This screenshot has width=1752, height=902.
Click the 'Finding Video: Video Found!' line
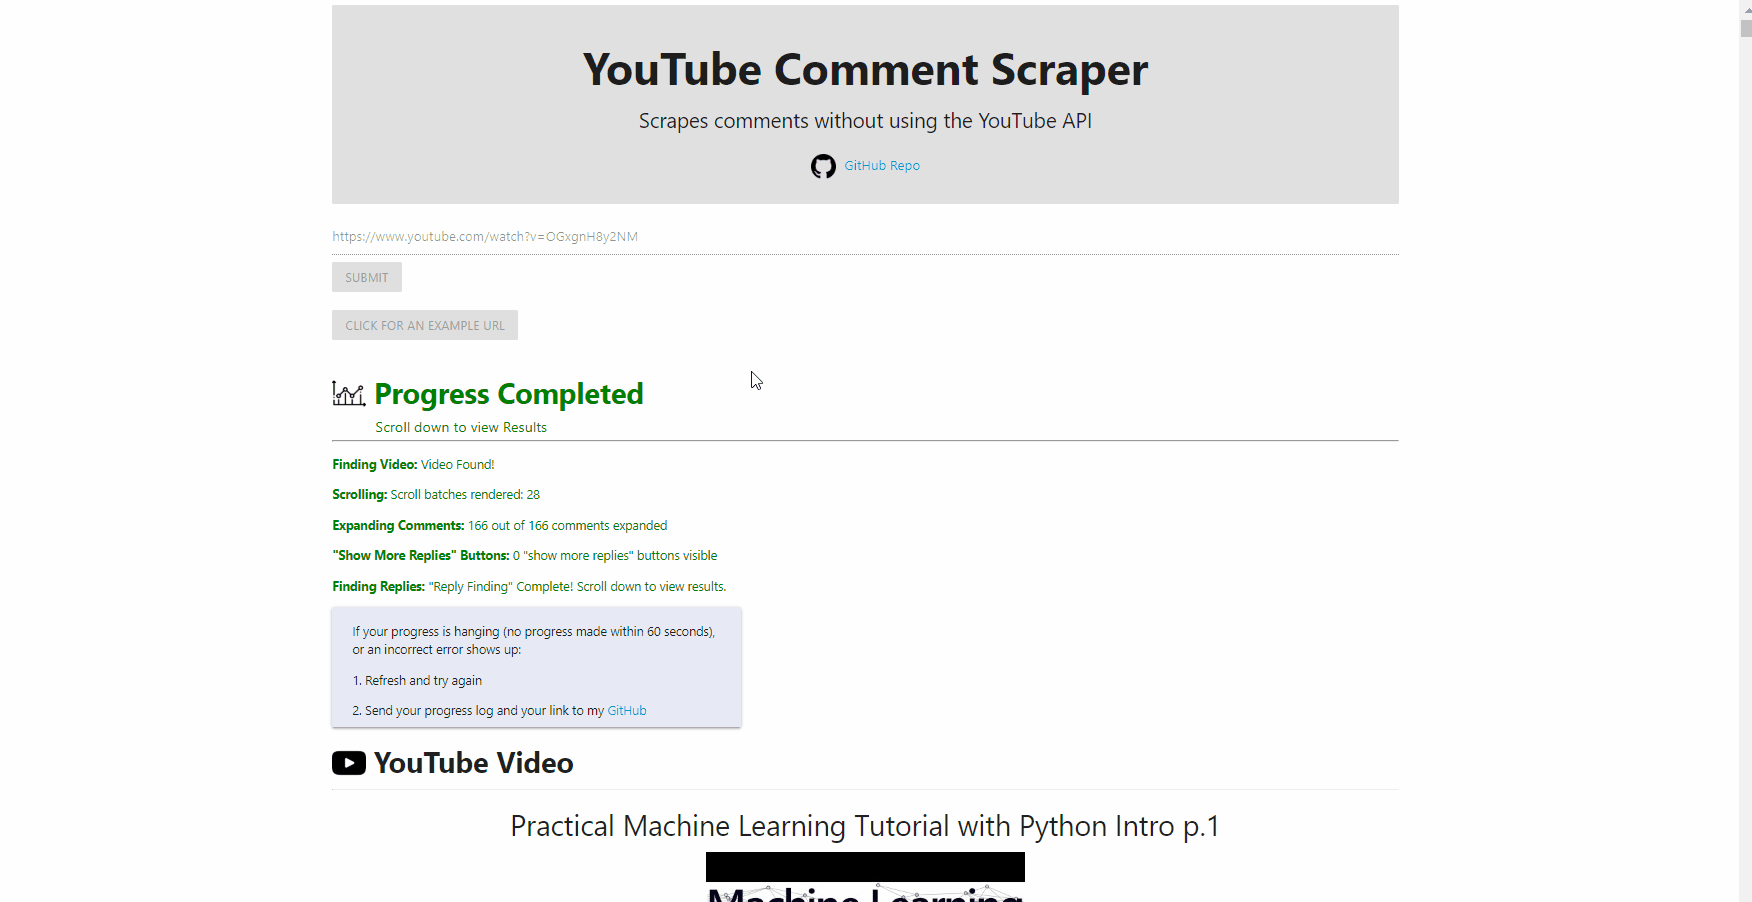click(413, 464)
